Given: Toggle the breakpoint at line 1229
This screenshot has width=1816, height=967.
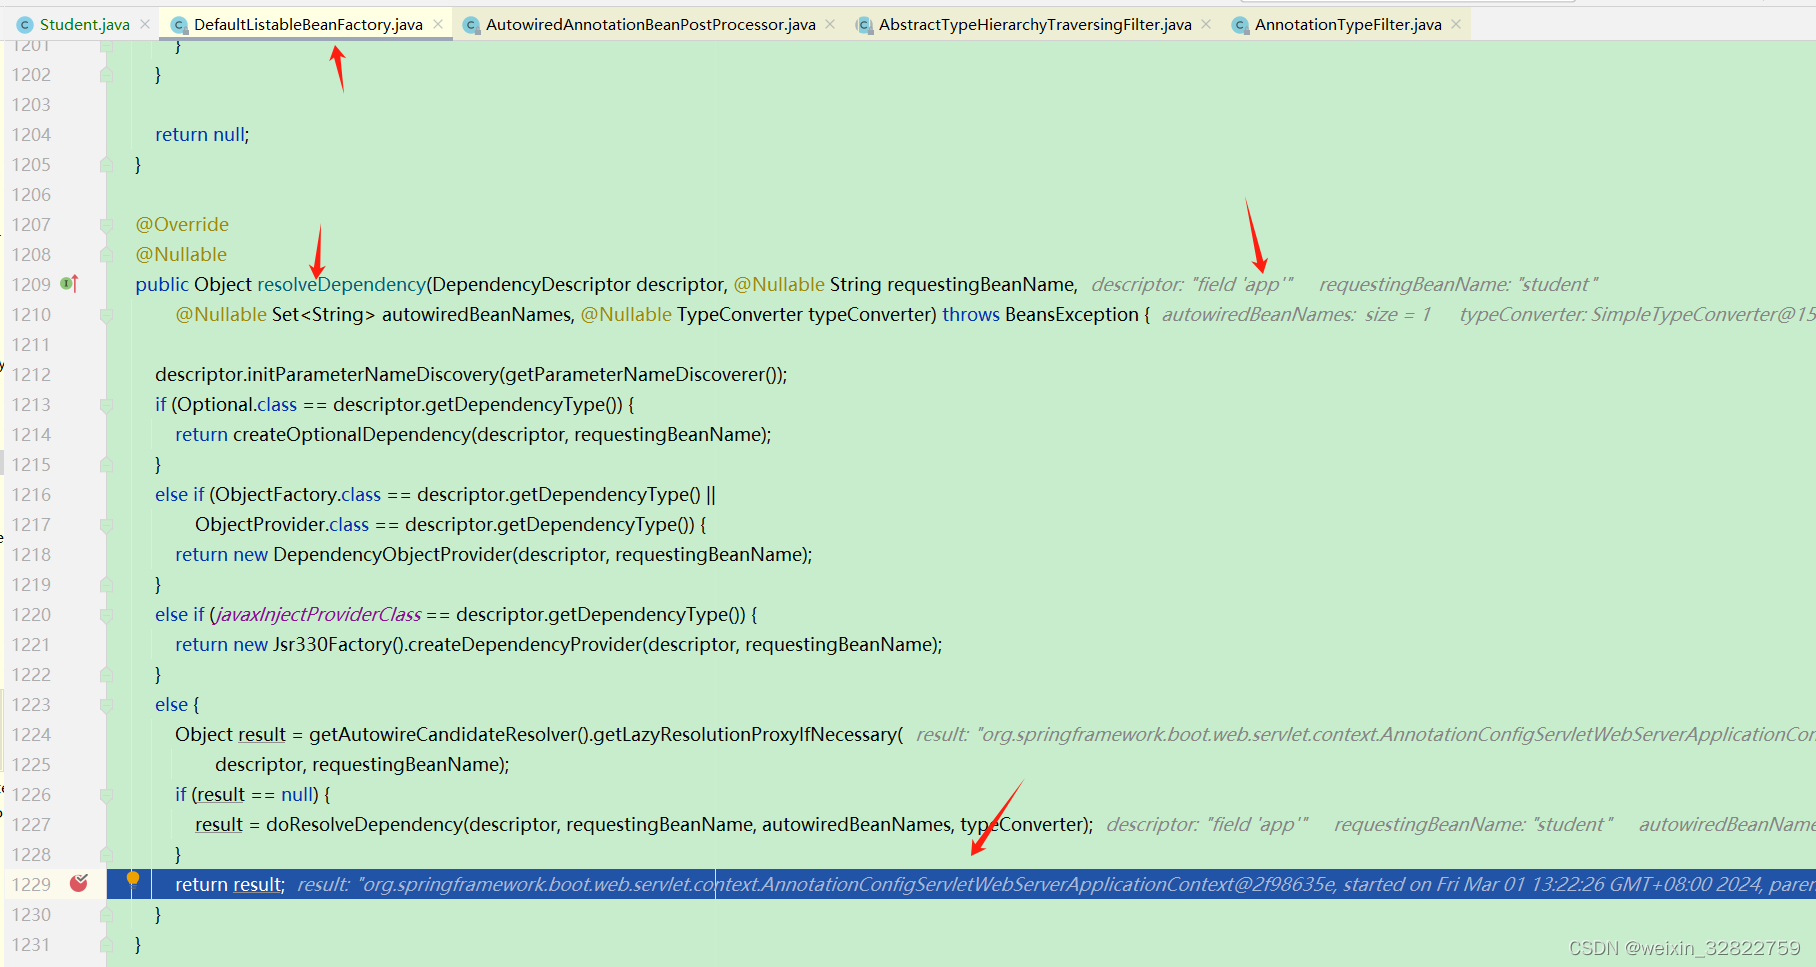Looking at the screenshot, I should tap(79, 883).
